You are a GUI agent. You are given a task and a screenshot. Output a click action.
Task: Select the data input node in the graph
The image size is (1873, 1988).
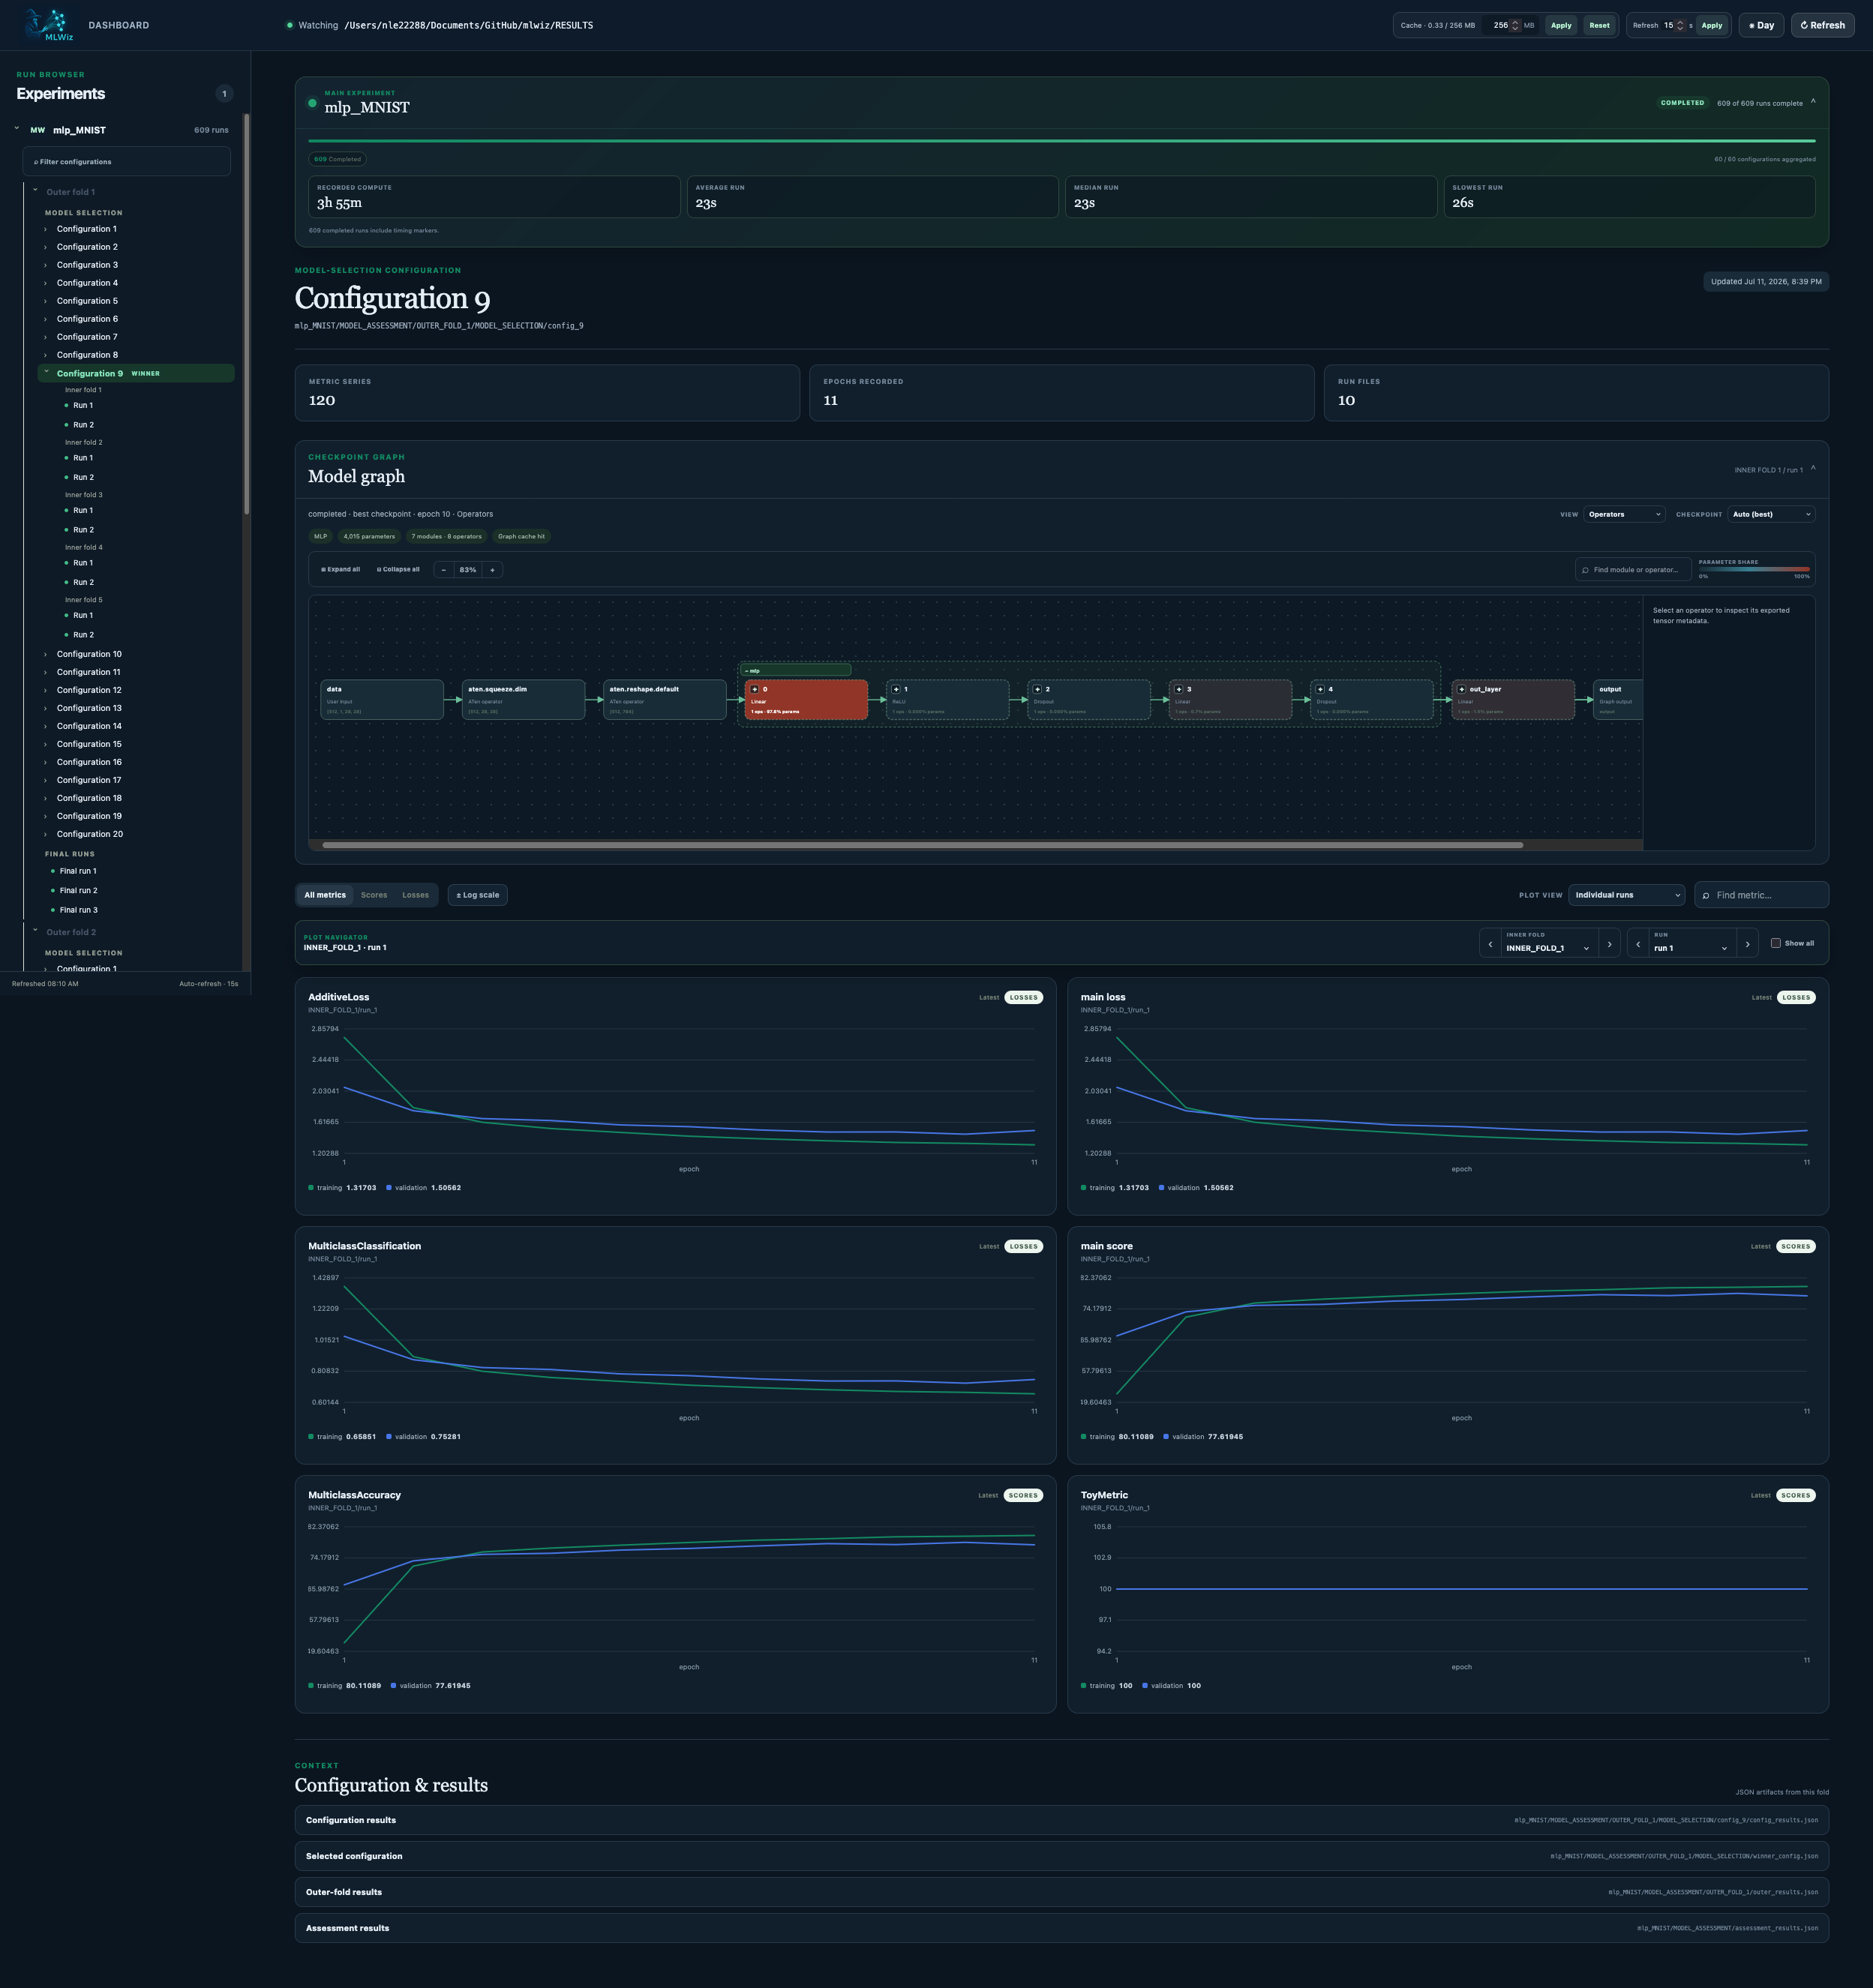pos(382,699)
